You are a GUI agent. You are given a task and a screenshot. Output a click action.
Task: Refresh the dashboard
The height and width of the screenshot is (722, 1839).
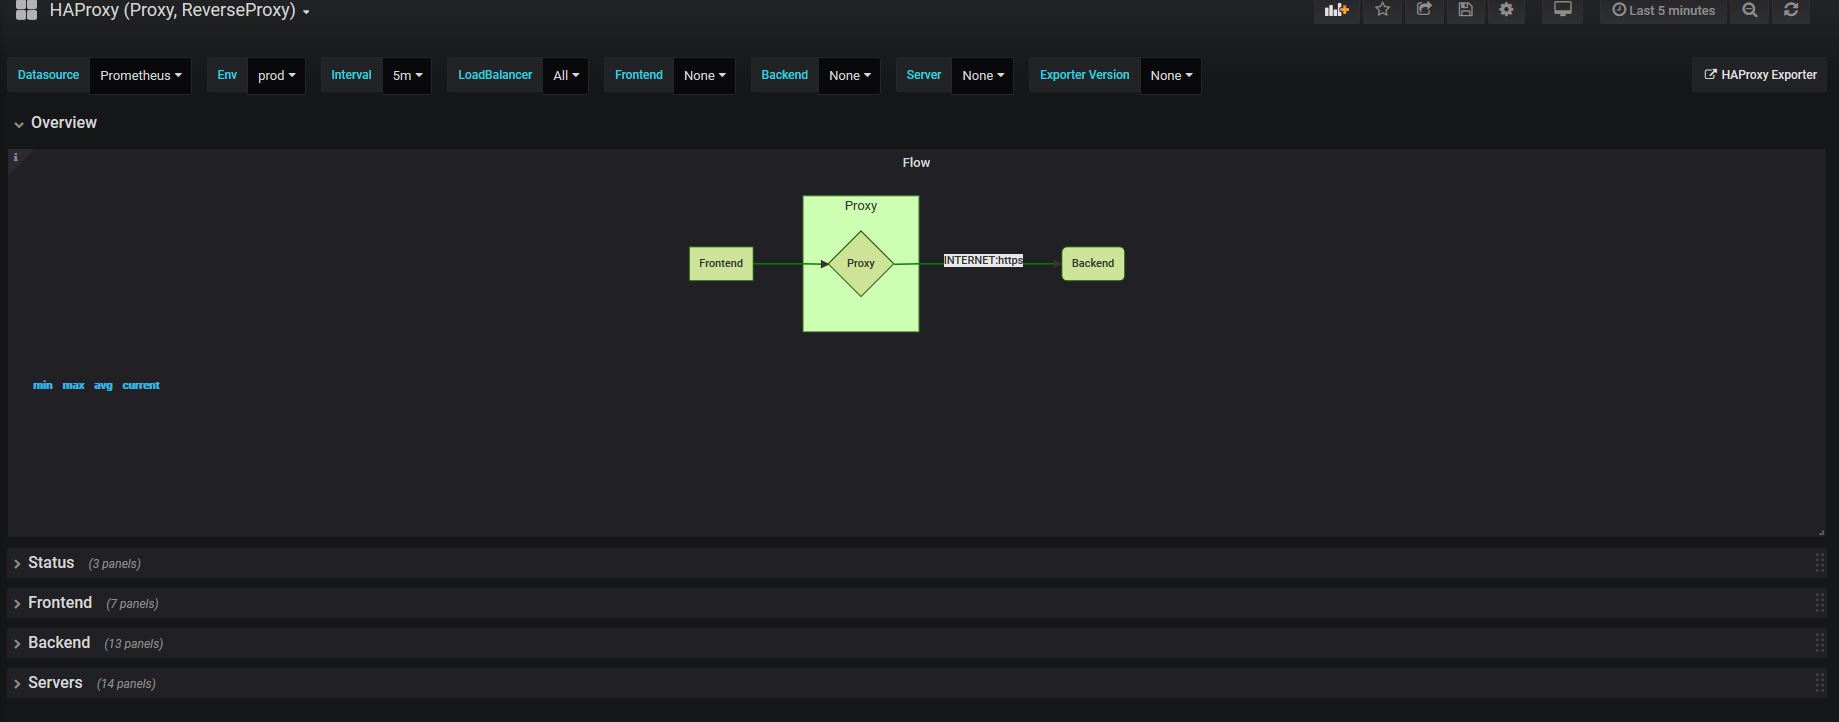pyautogui.click(x=1791, y=10)
